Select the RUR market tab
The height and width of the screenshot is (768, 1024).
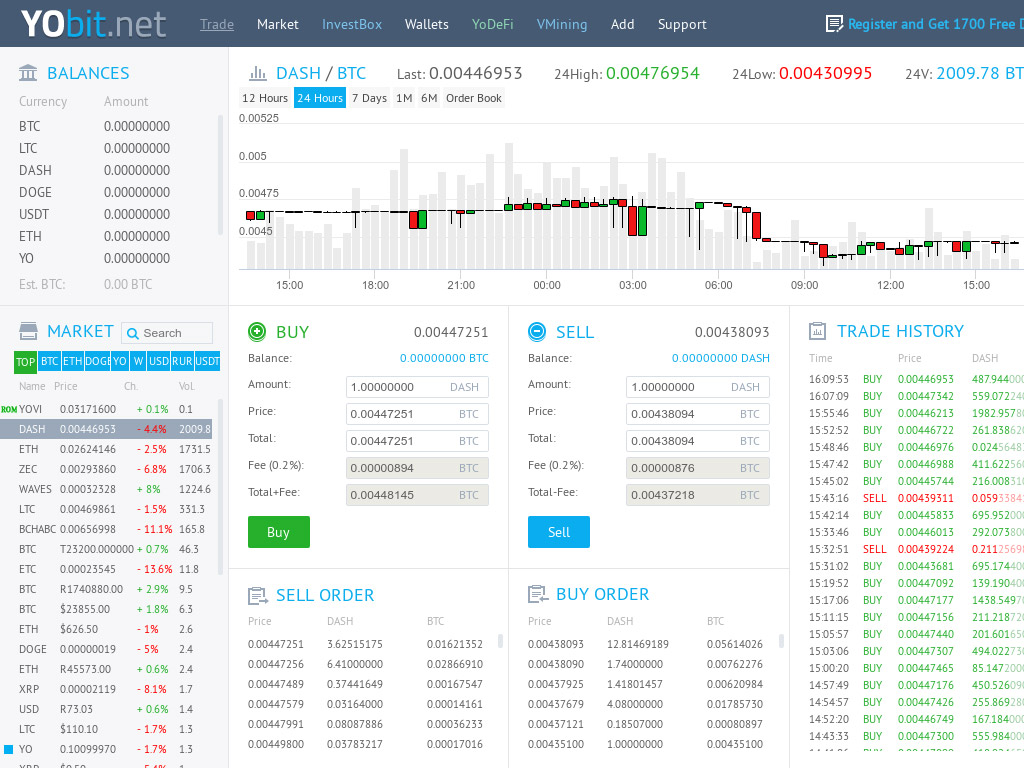tap(182, 362)
